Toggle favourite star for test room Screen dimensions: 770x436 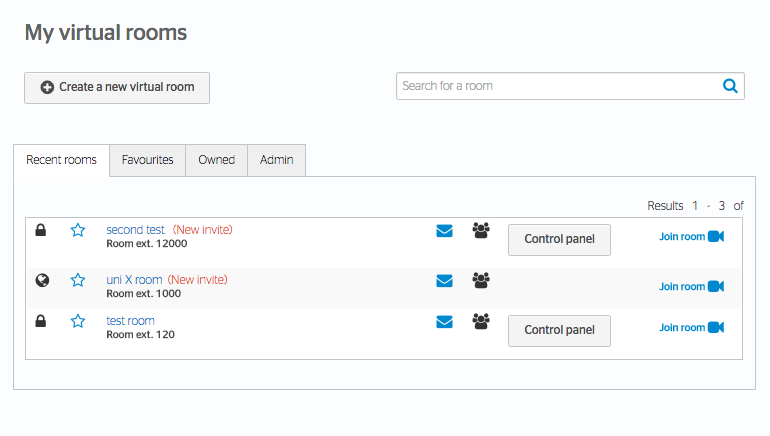tap(78, 321)
